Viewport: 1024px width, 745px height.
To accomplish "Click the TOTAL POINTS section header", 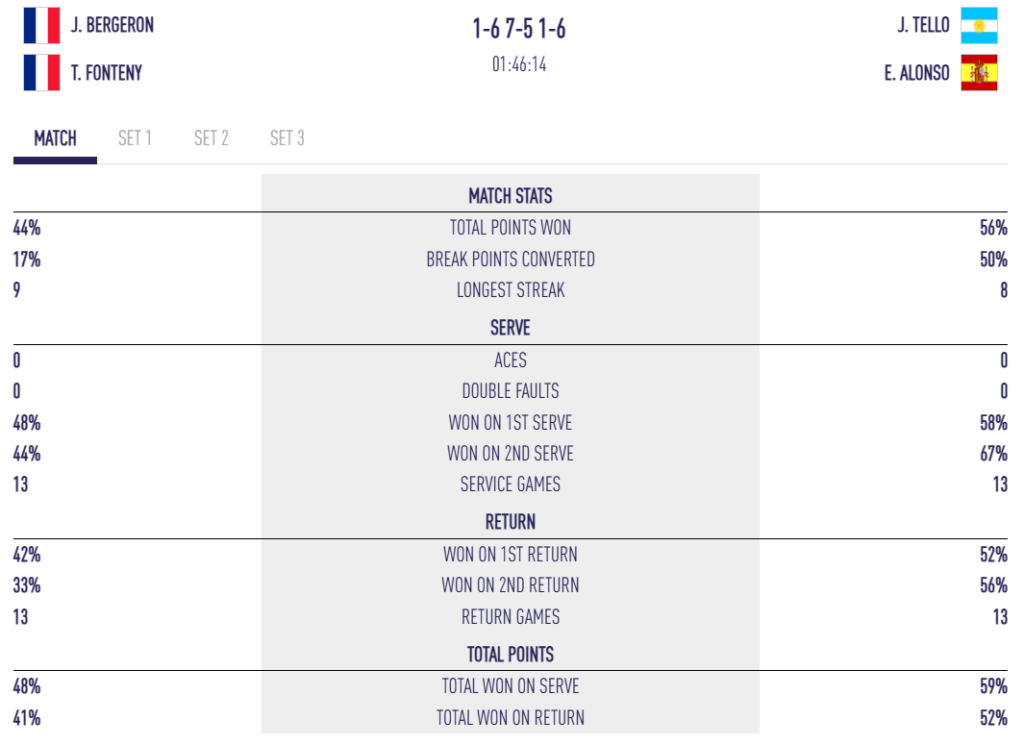I will [x=510, y=655].
